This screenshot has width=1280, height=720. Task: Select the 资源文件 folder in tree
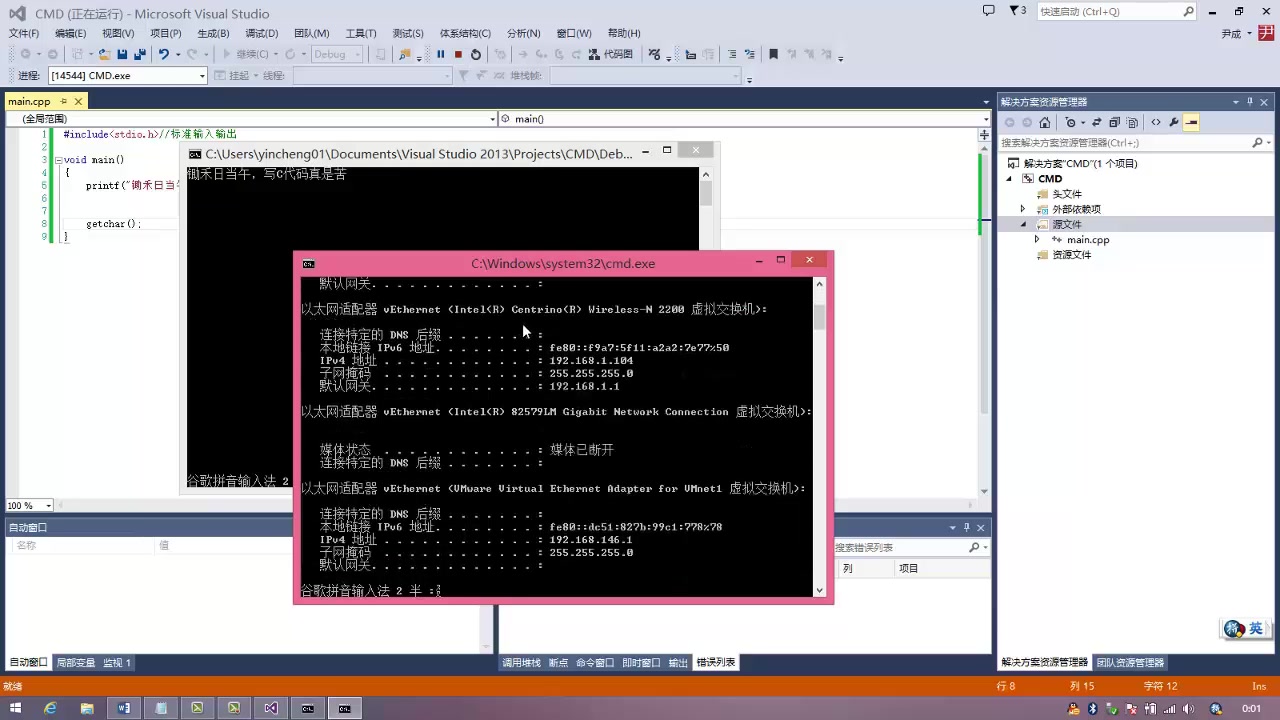tap(1071, 255)
